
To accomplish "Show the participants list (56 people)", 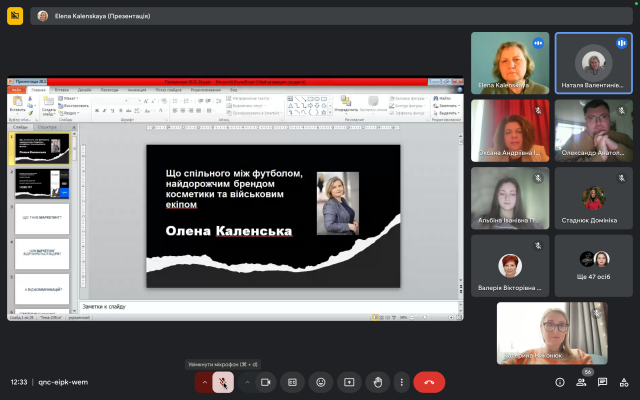I will point(582,382).
